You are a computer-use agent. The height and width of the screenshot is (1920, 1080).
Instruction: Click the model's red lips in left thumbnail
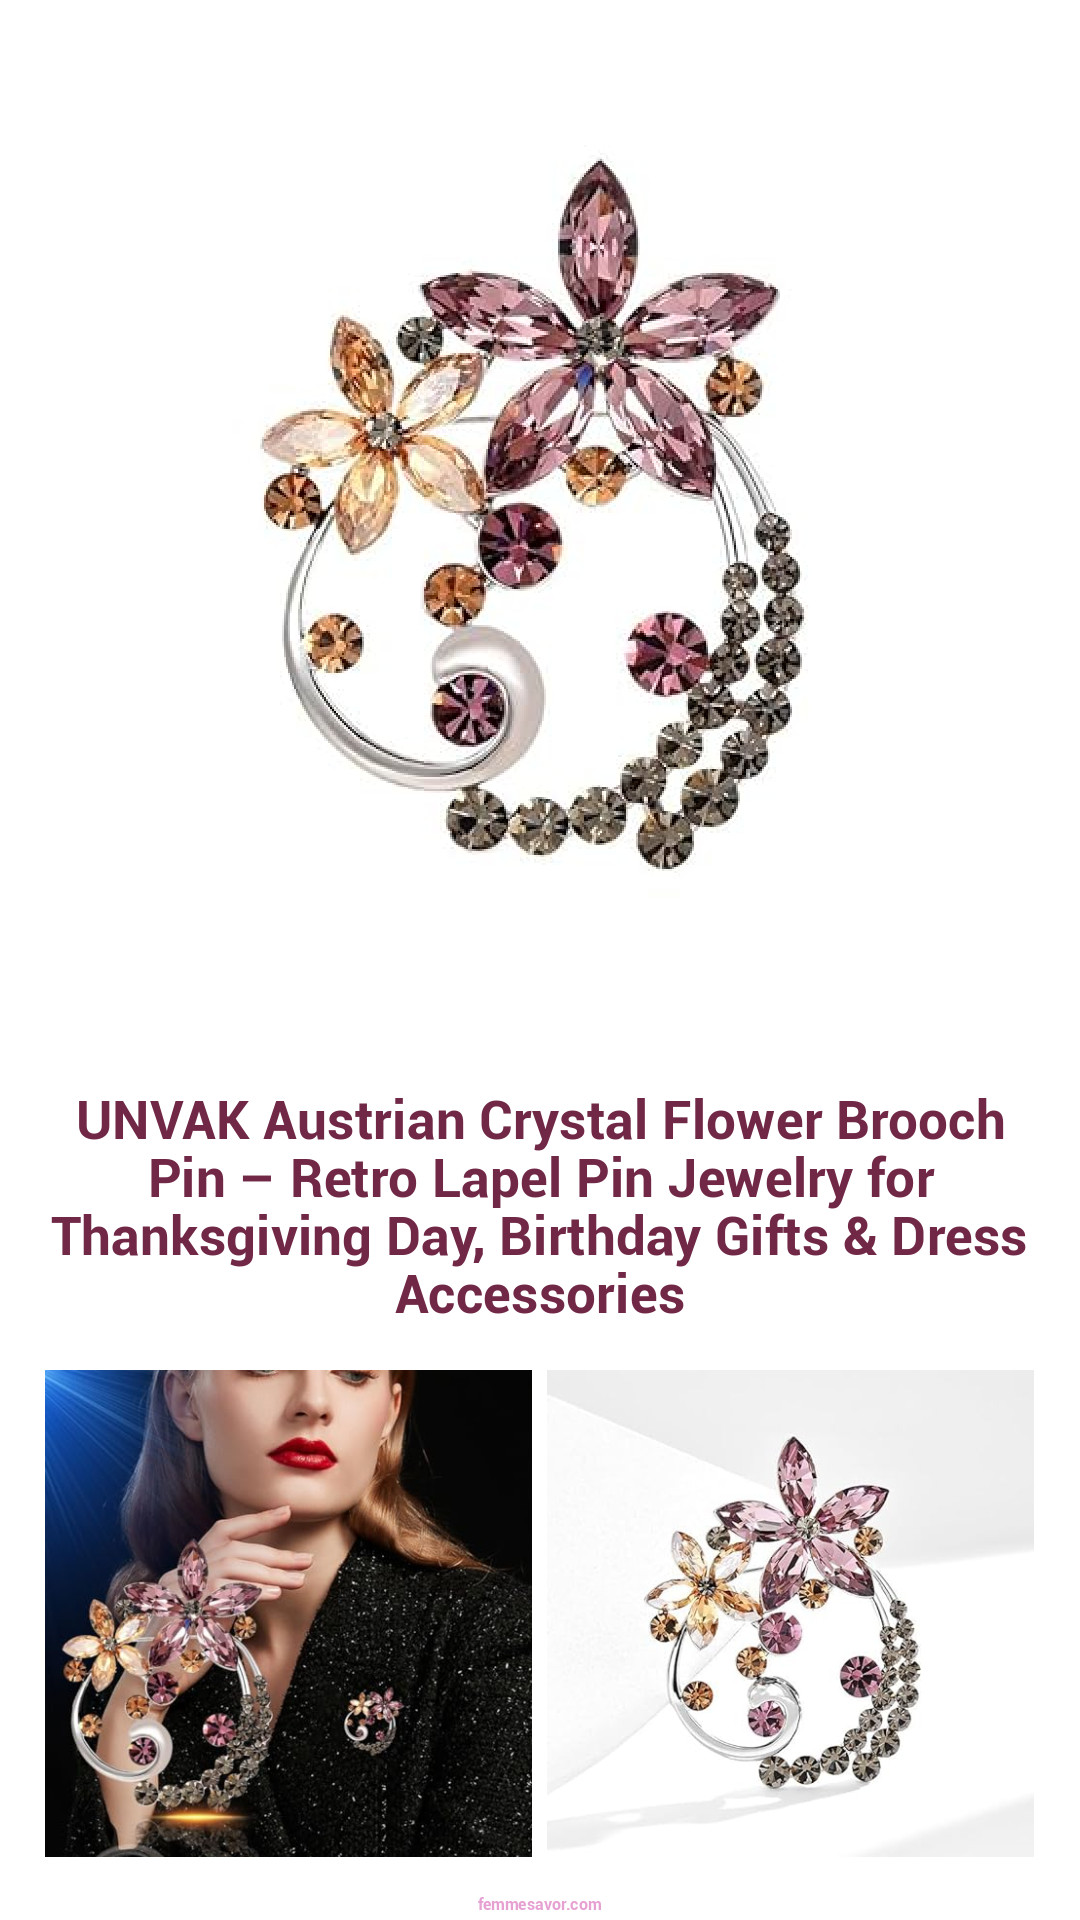[301, 1453]
